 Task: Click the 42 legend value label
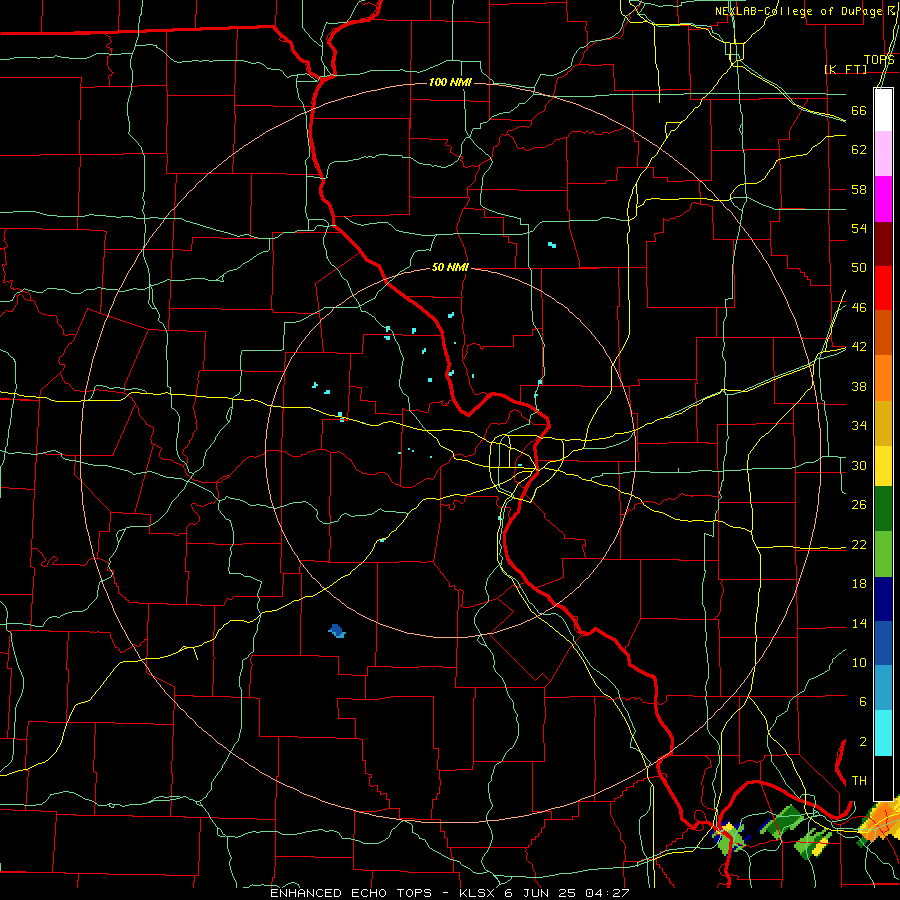tap(859, 347)
